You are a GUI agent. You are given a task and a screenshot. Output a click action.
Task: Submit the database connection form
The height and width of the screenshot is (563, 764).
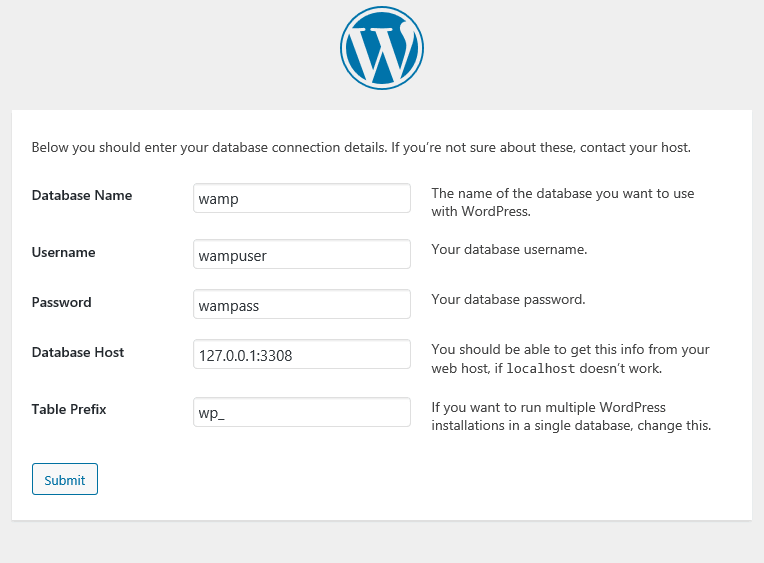coord(65,479)
